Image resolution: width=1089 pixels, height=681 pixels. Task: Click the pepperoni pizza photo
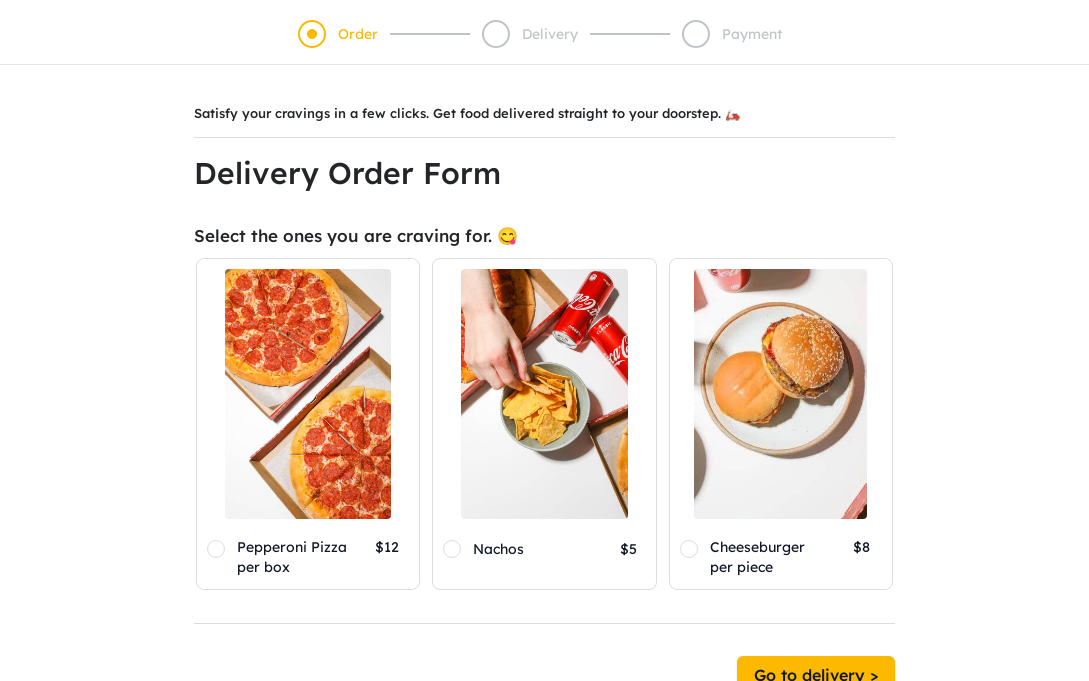308,394
